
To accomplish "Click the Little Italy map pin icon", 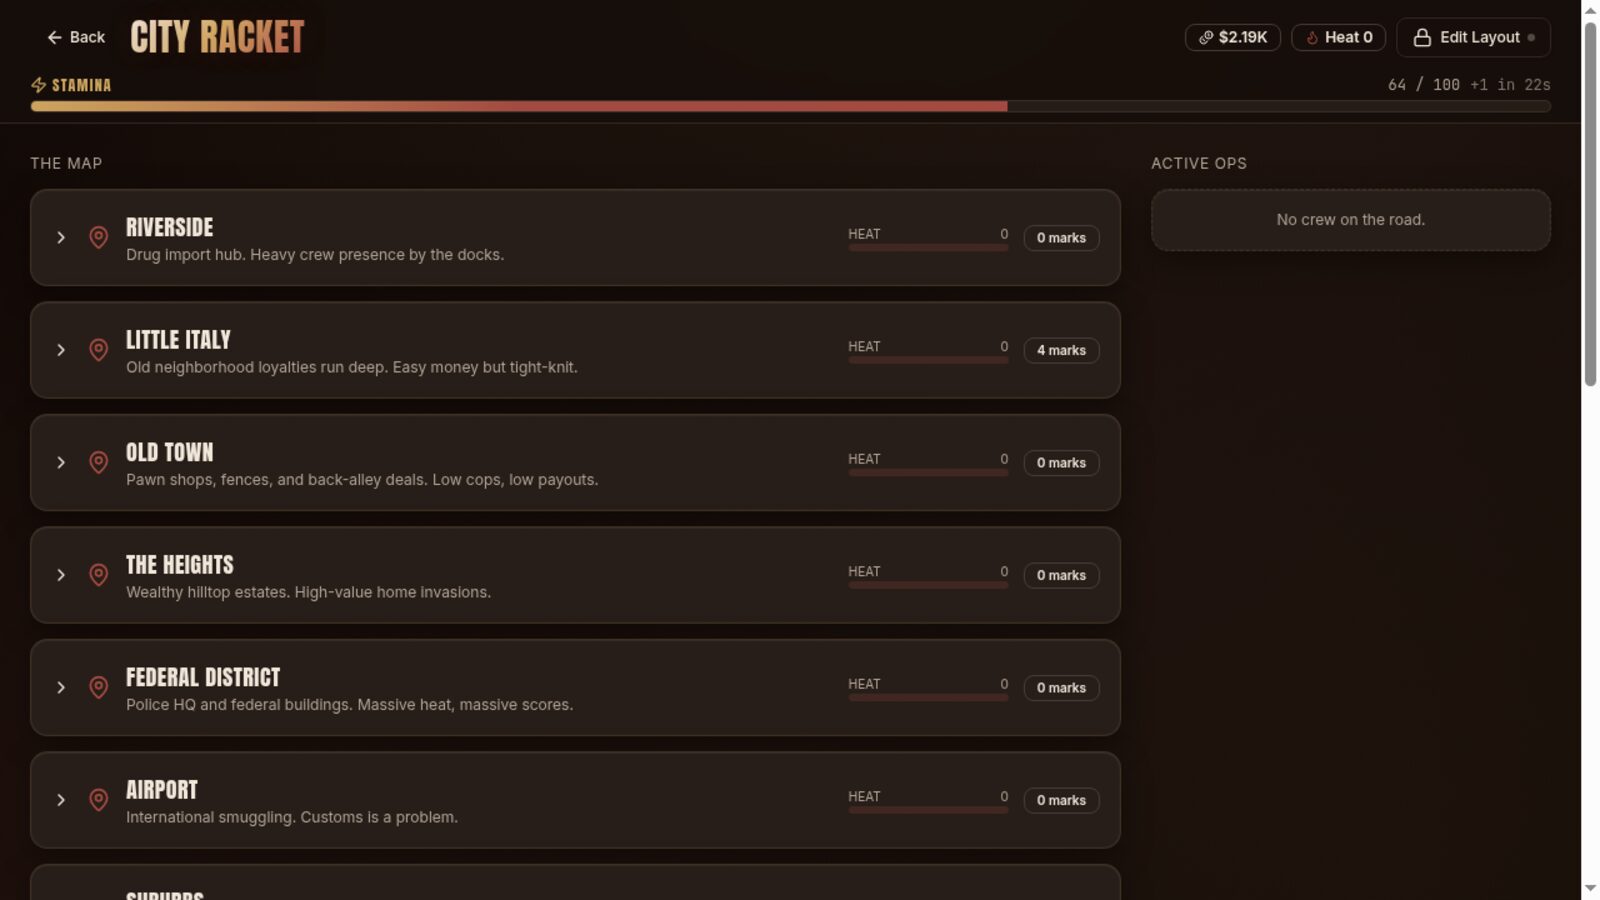I will click(98, 350).
